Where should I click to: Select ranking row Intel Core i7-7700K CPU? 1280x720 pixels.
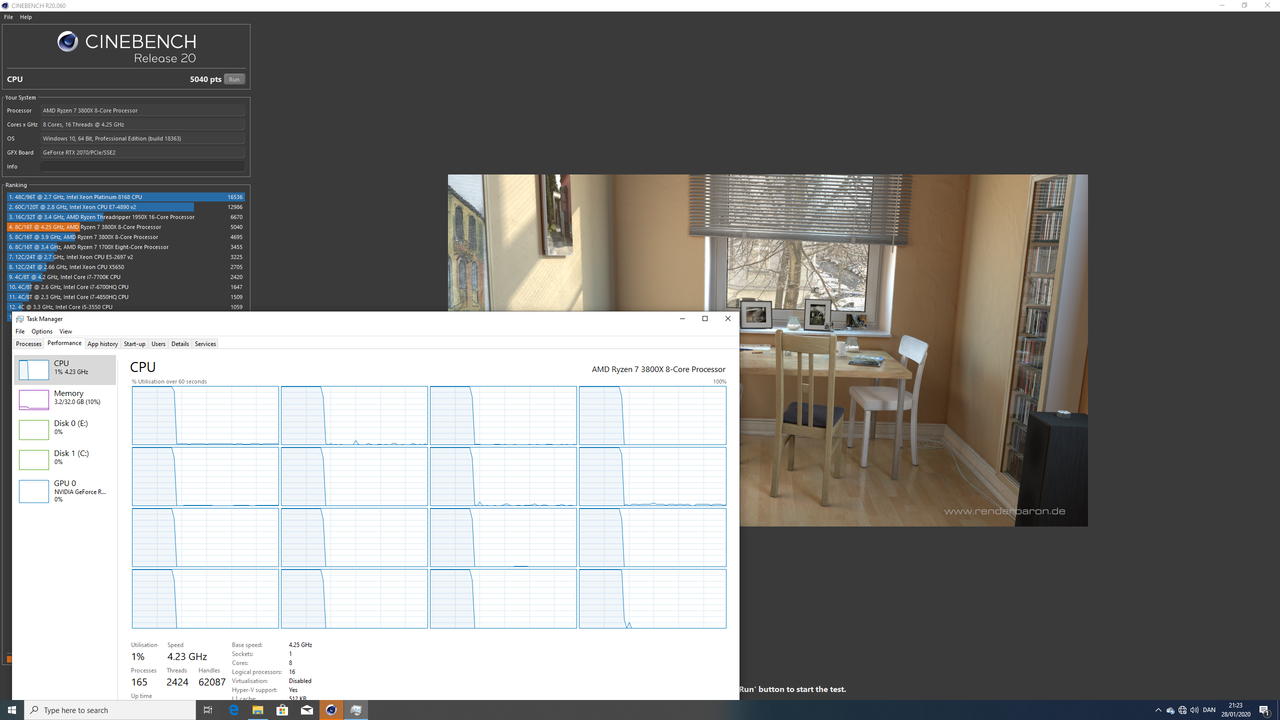126,277
